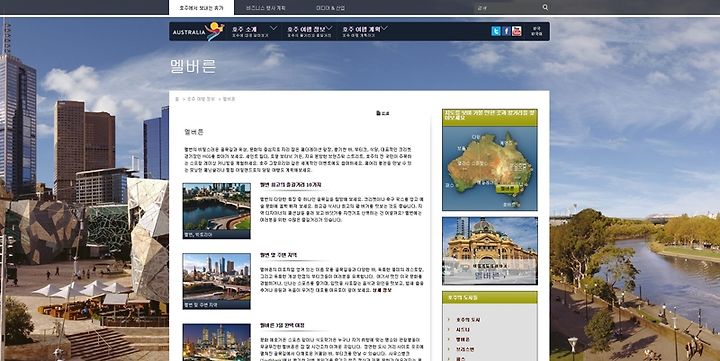720x361 pixels.
Task: Select 호주의 도시 in sidebar list
Action: coord(468,319)
